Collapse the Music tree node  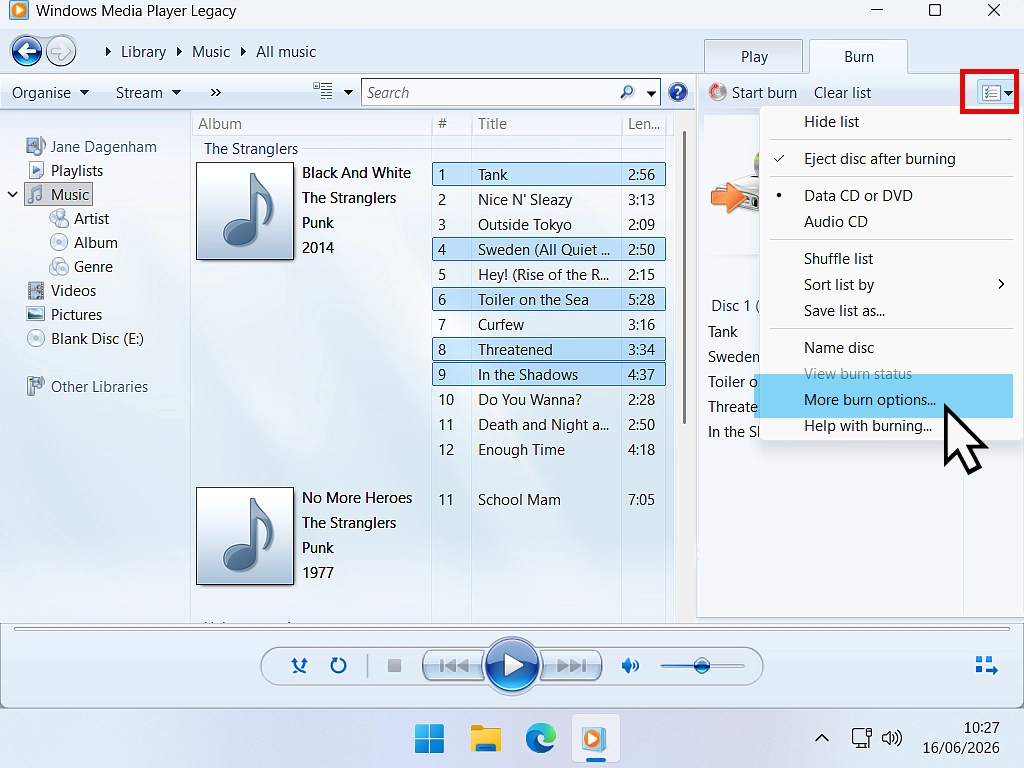coord(12,195)
